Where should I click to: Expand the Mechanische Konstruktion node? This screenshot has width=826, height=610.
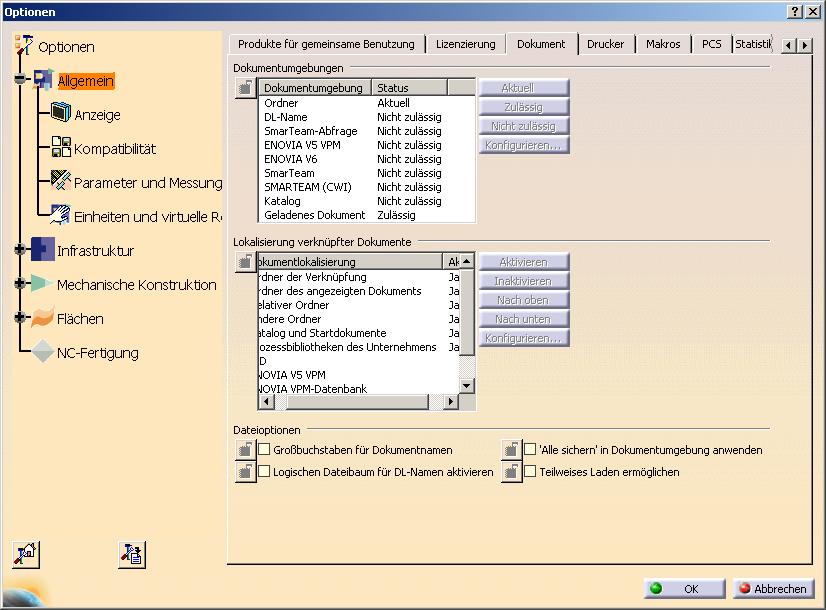point(20,283)
